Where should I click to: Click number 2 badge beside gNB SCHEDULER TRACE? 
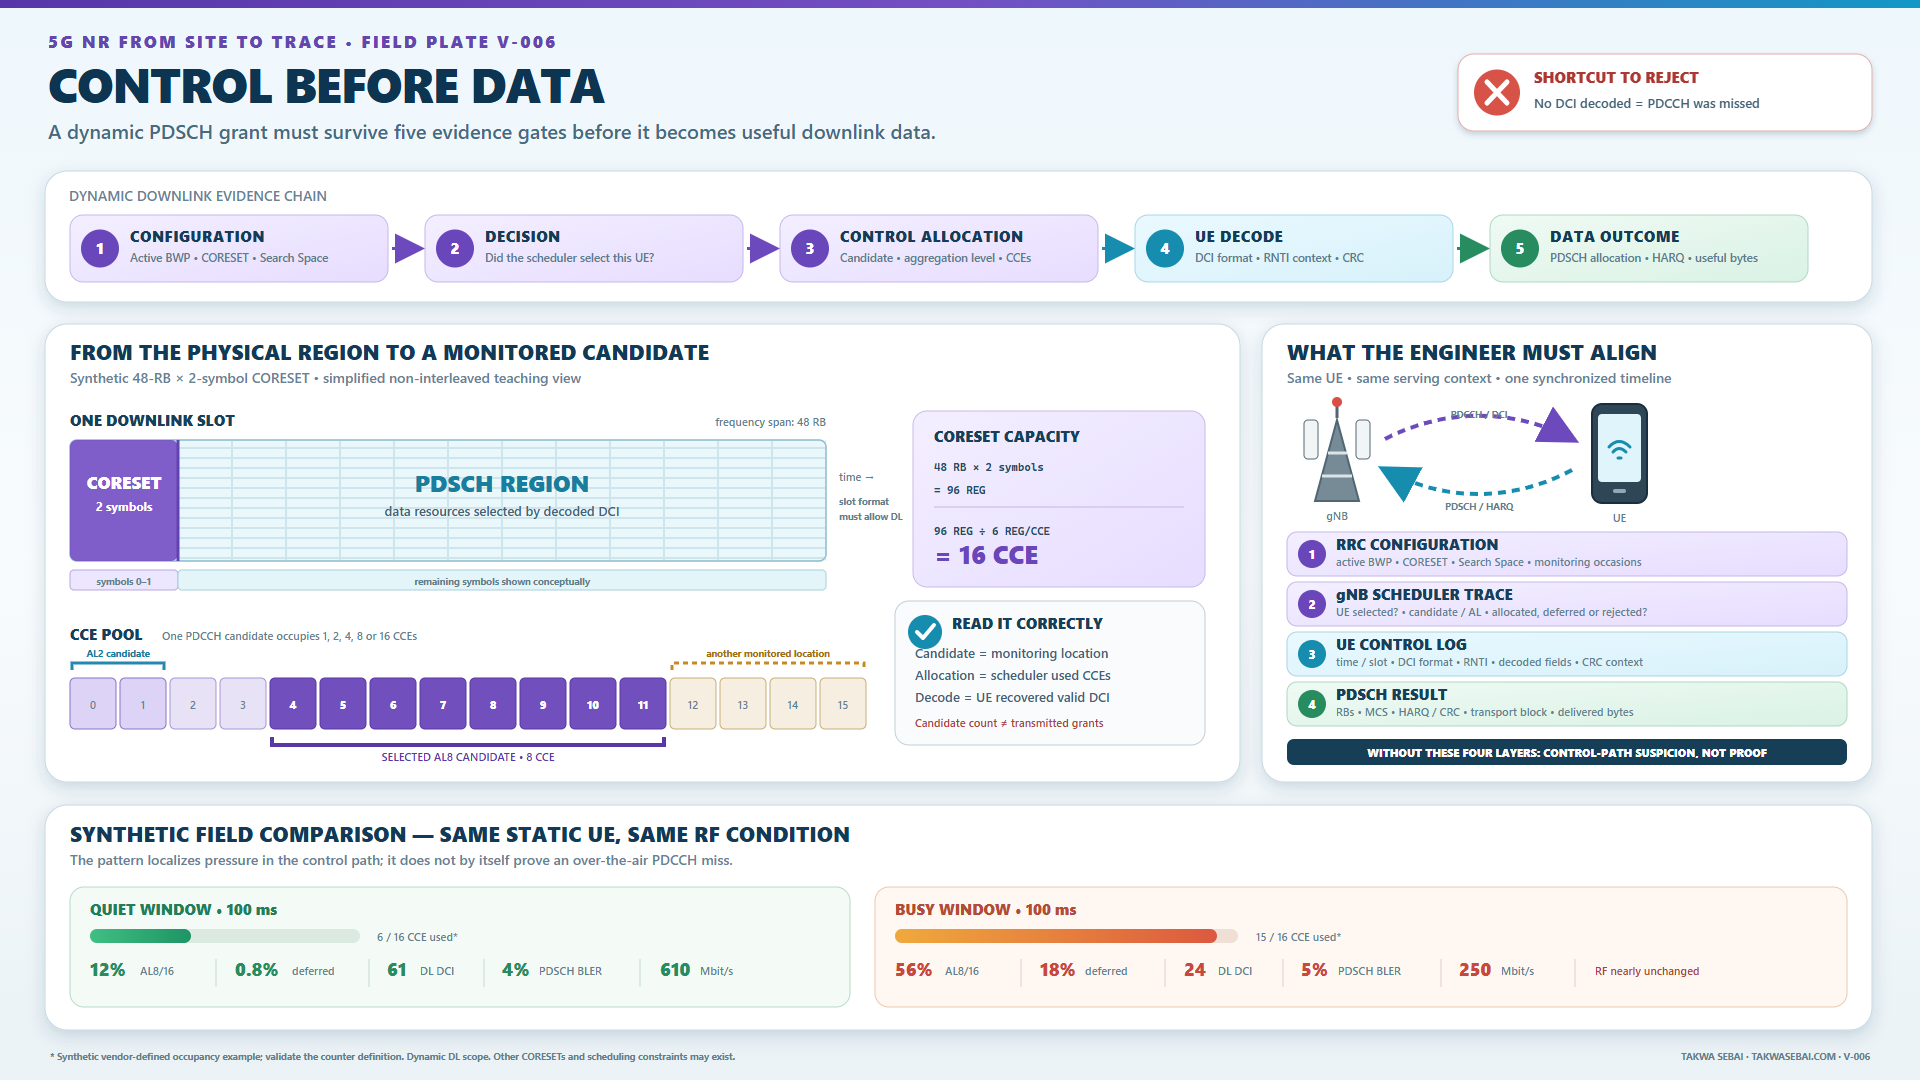point(1312,604)
